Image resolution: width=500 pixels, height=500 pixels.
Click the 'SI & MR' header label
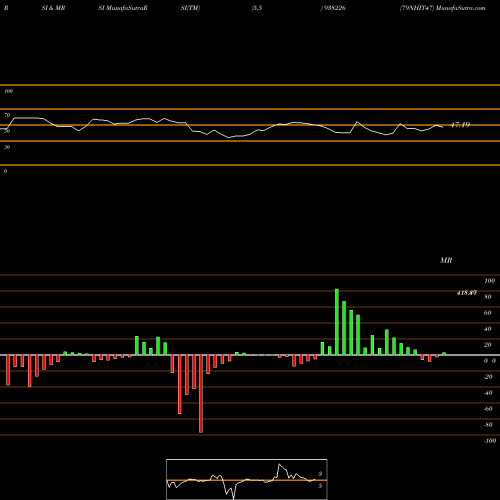[53, 8]
